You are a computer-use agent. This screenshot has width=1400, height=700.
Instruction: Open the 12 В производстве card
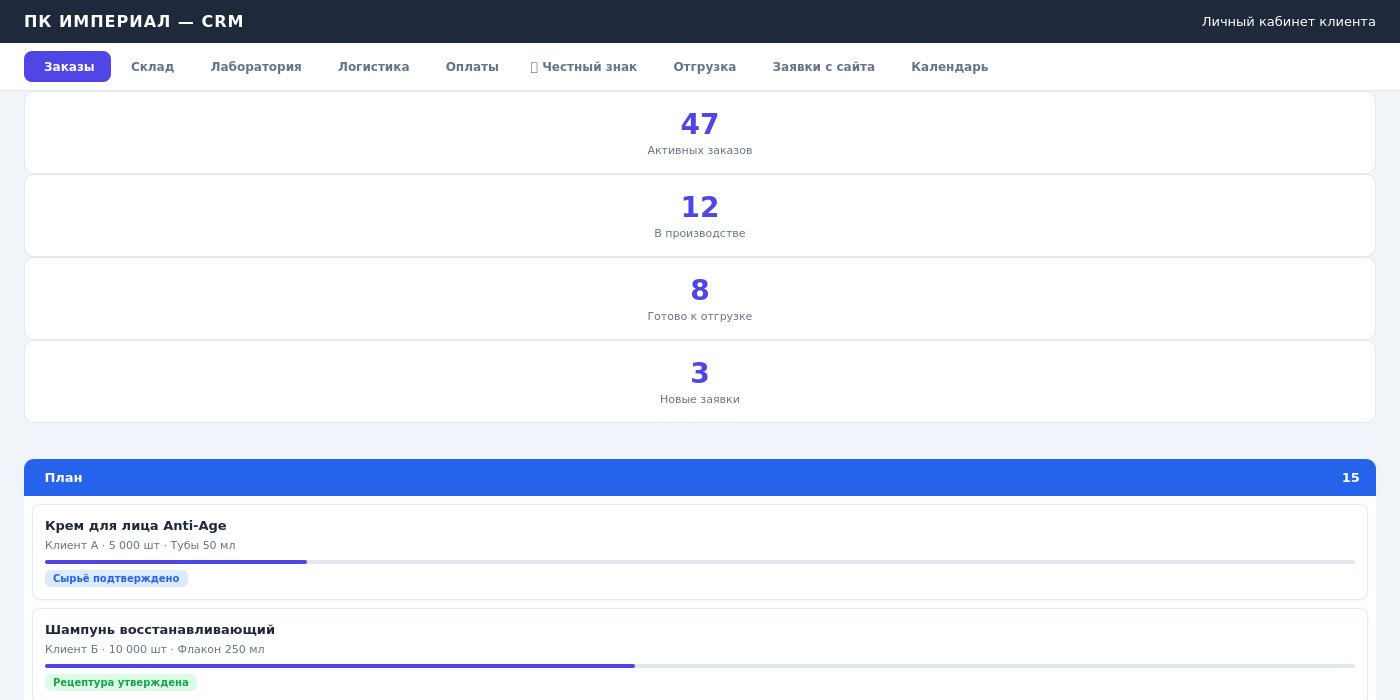point(700,215)
